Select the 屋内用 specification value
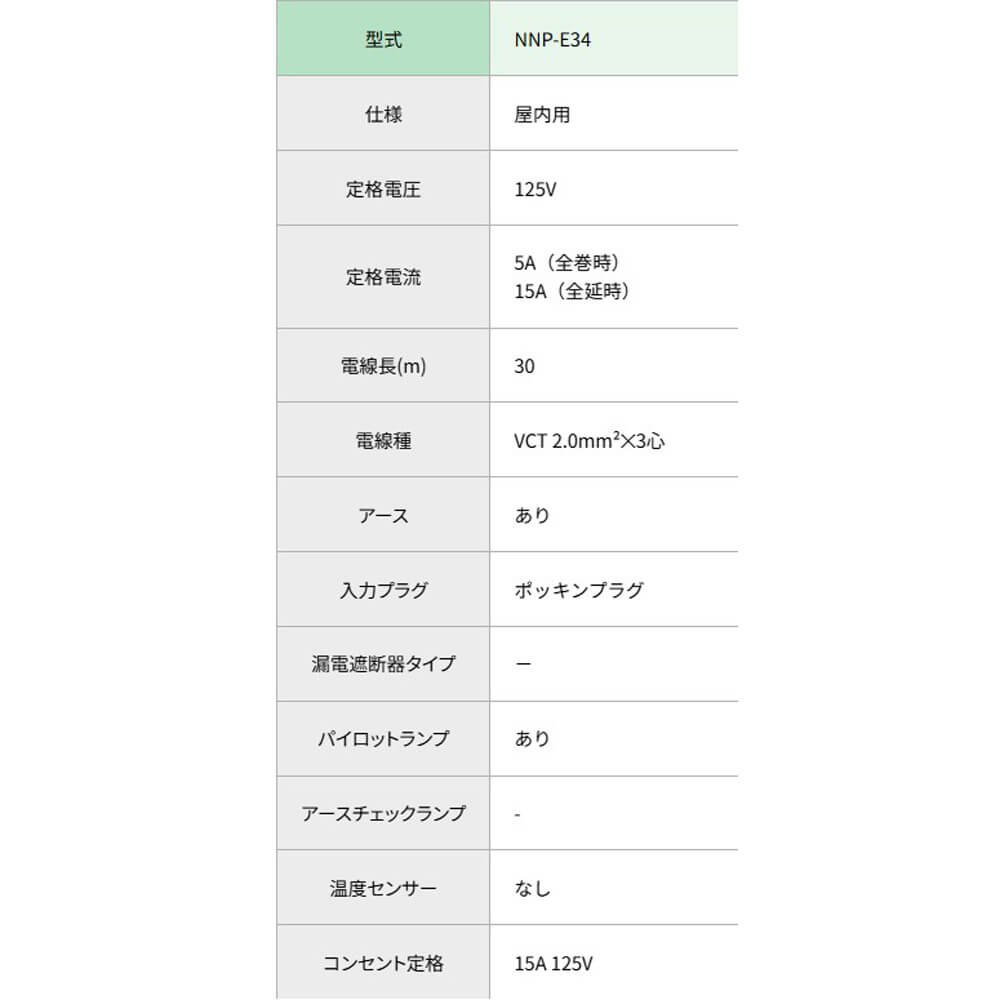This screenshot has width=1000, height=1000. click(x=542, y=115)
